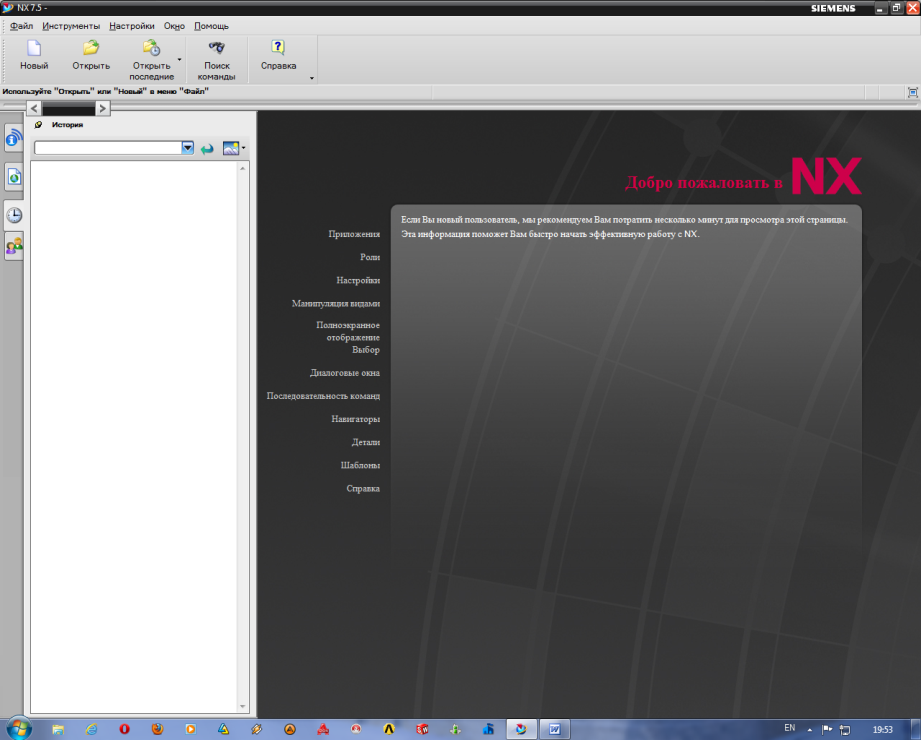Open the Навигаторы link
The width and height of the screenshot is (921, 740).
(x=355, y=419)
